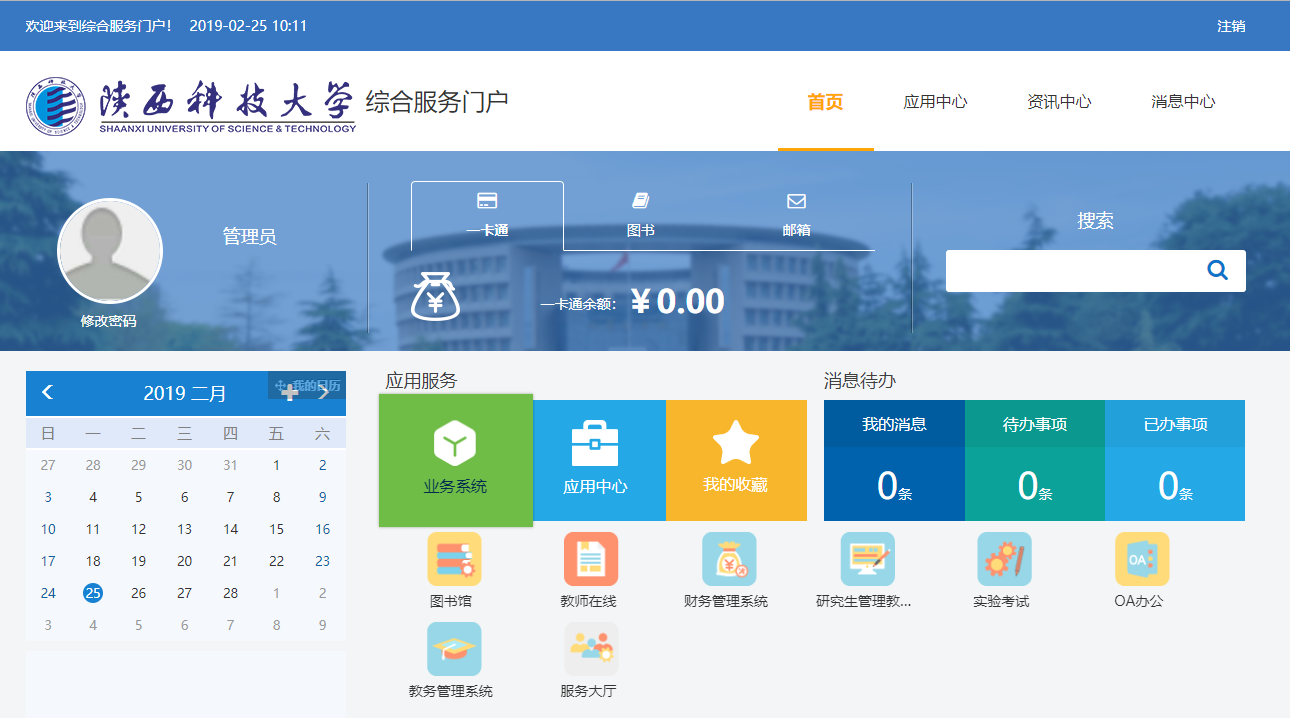Open the 教务管理系统 icon
The image size is (1290, 718).
point(454,649)
